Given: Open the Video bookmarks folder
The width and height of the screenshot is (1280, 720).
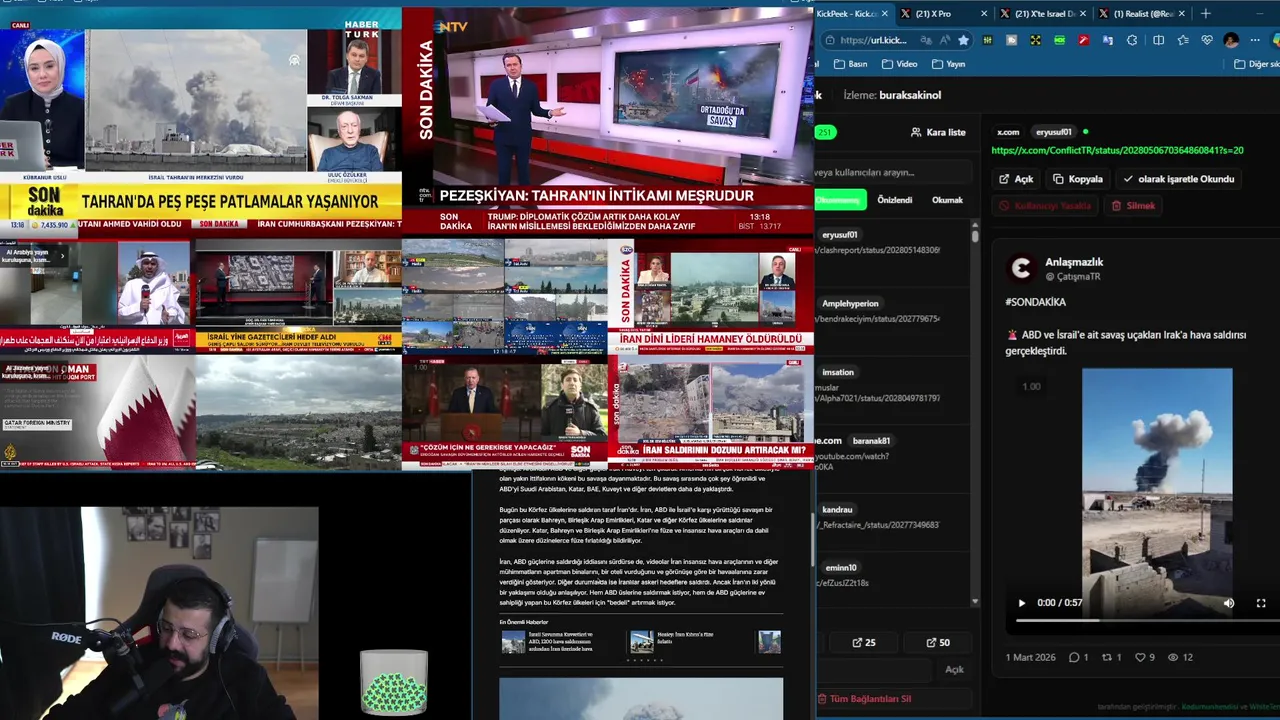Looking at the screenshot, I should (898, 64).
